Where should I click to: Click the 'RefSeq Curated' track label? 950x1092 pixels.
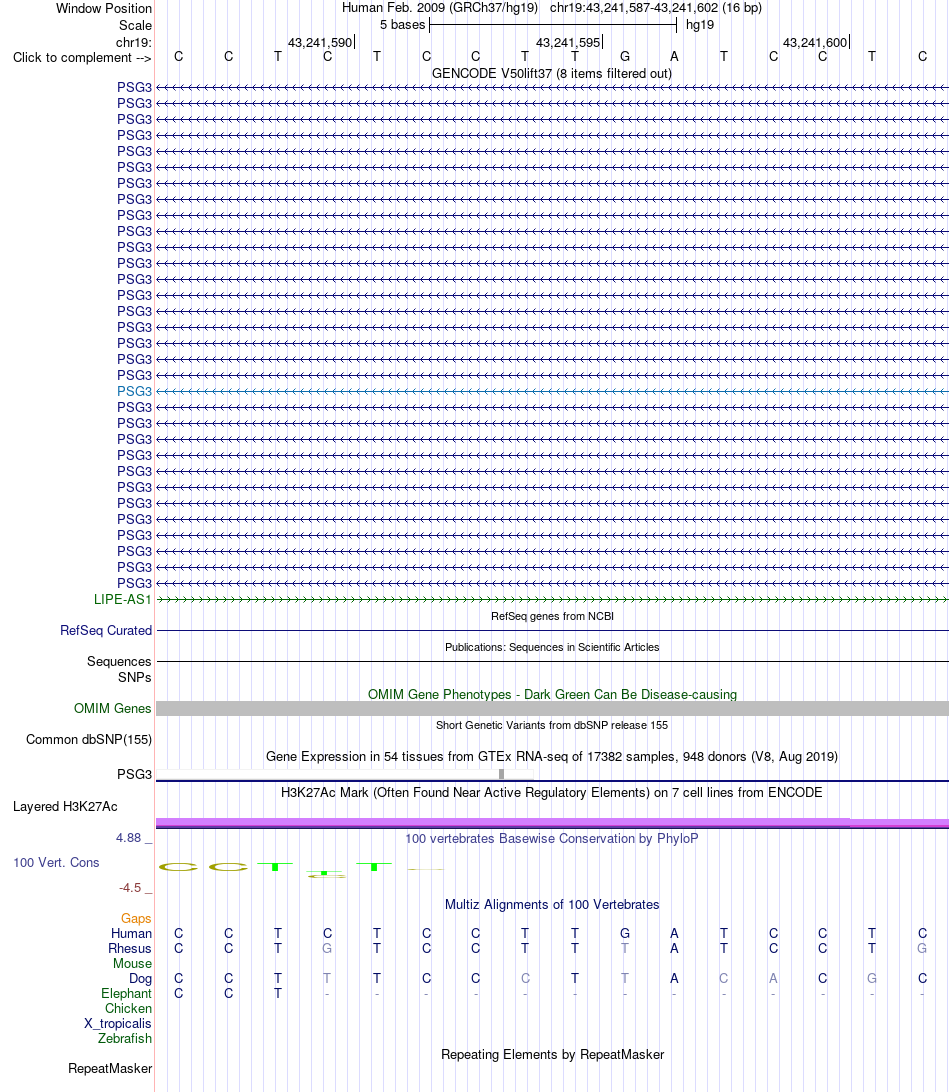[x=106, y=630]
